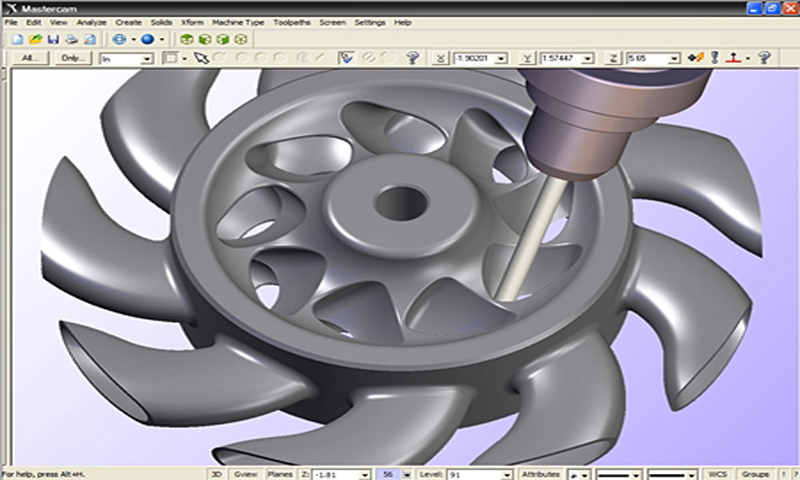Open the View menu

[x=58, y=22]
